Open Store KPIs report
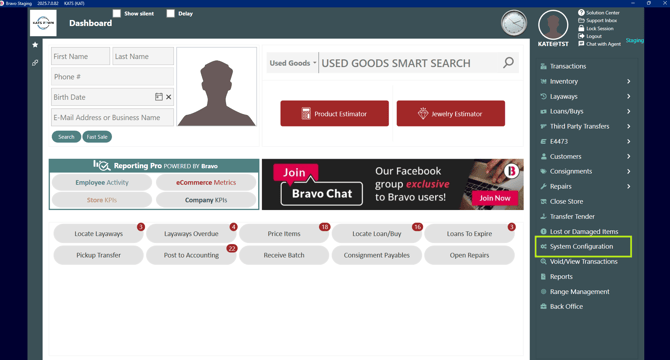This screenshot has height=360, width=670. (102, 200)
